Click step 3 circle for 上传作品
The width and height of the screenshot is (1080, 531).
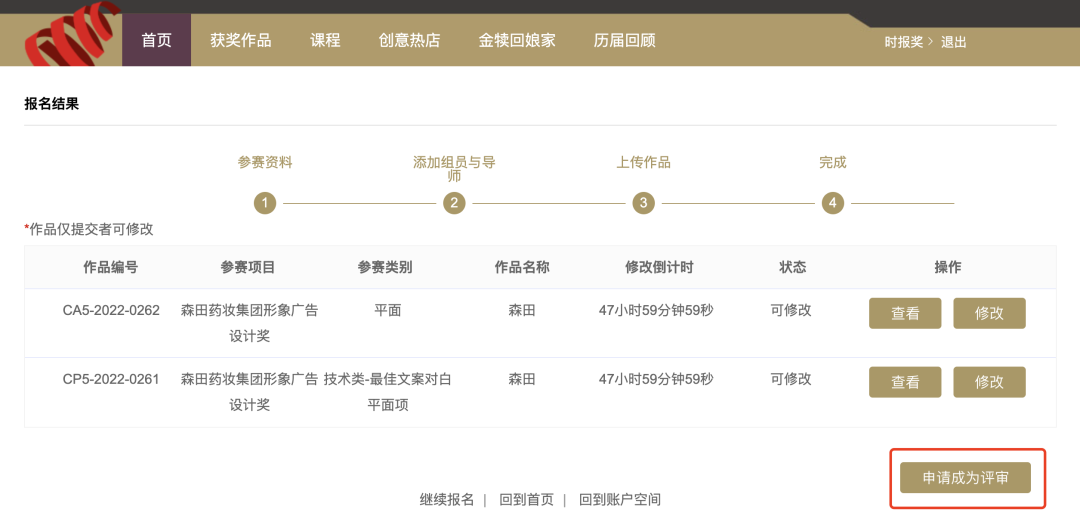coord(643,203)
